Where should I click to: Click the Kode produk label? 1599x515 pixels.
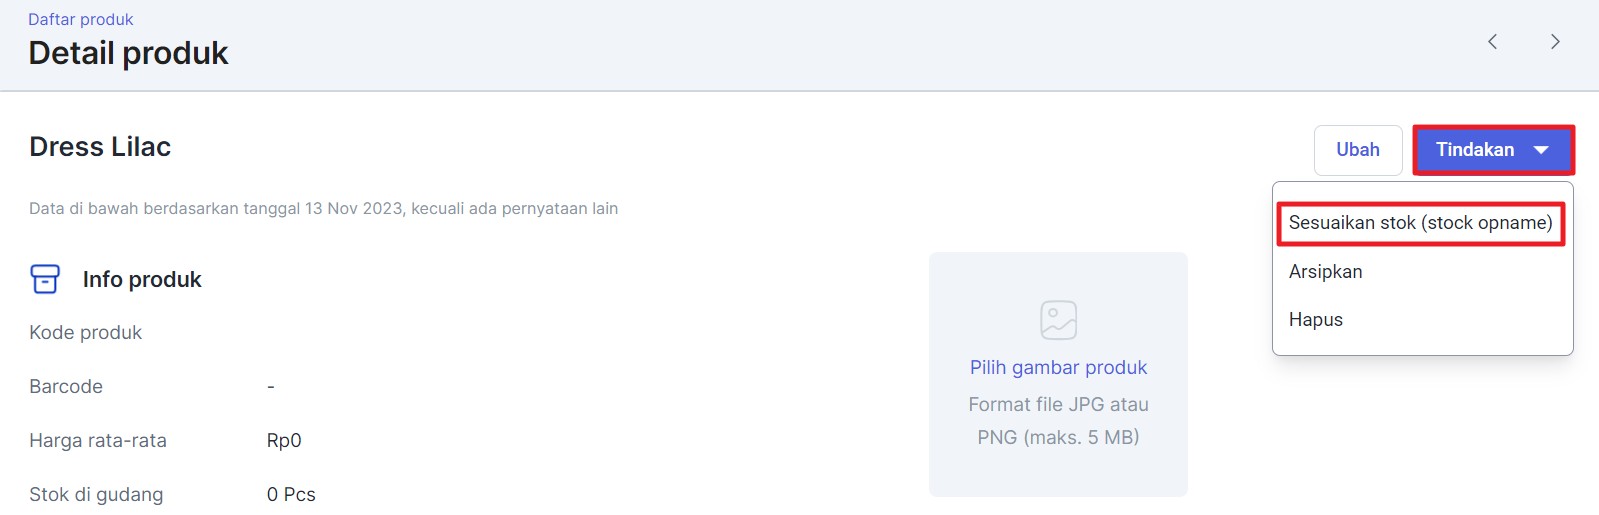85,333
